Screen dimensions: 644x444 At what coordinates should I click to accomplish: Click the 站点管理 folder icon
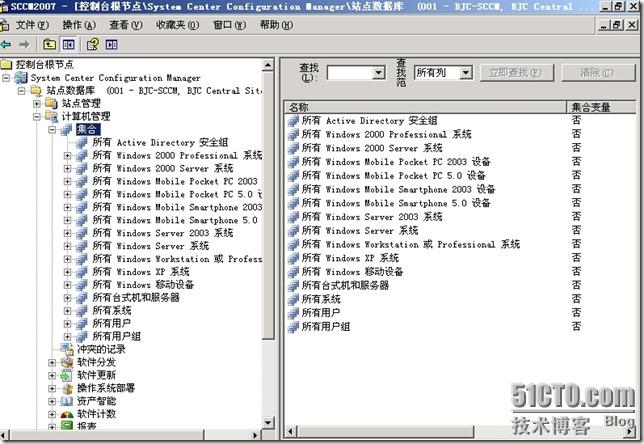click(x=51, y=104)
